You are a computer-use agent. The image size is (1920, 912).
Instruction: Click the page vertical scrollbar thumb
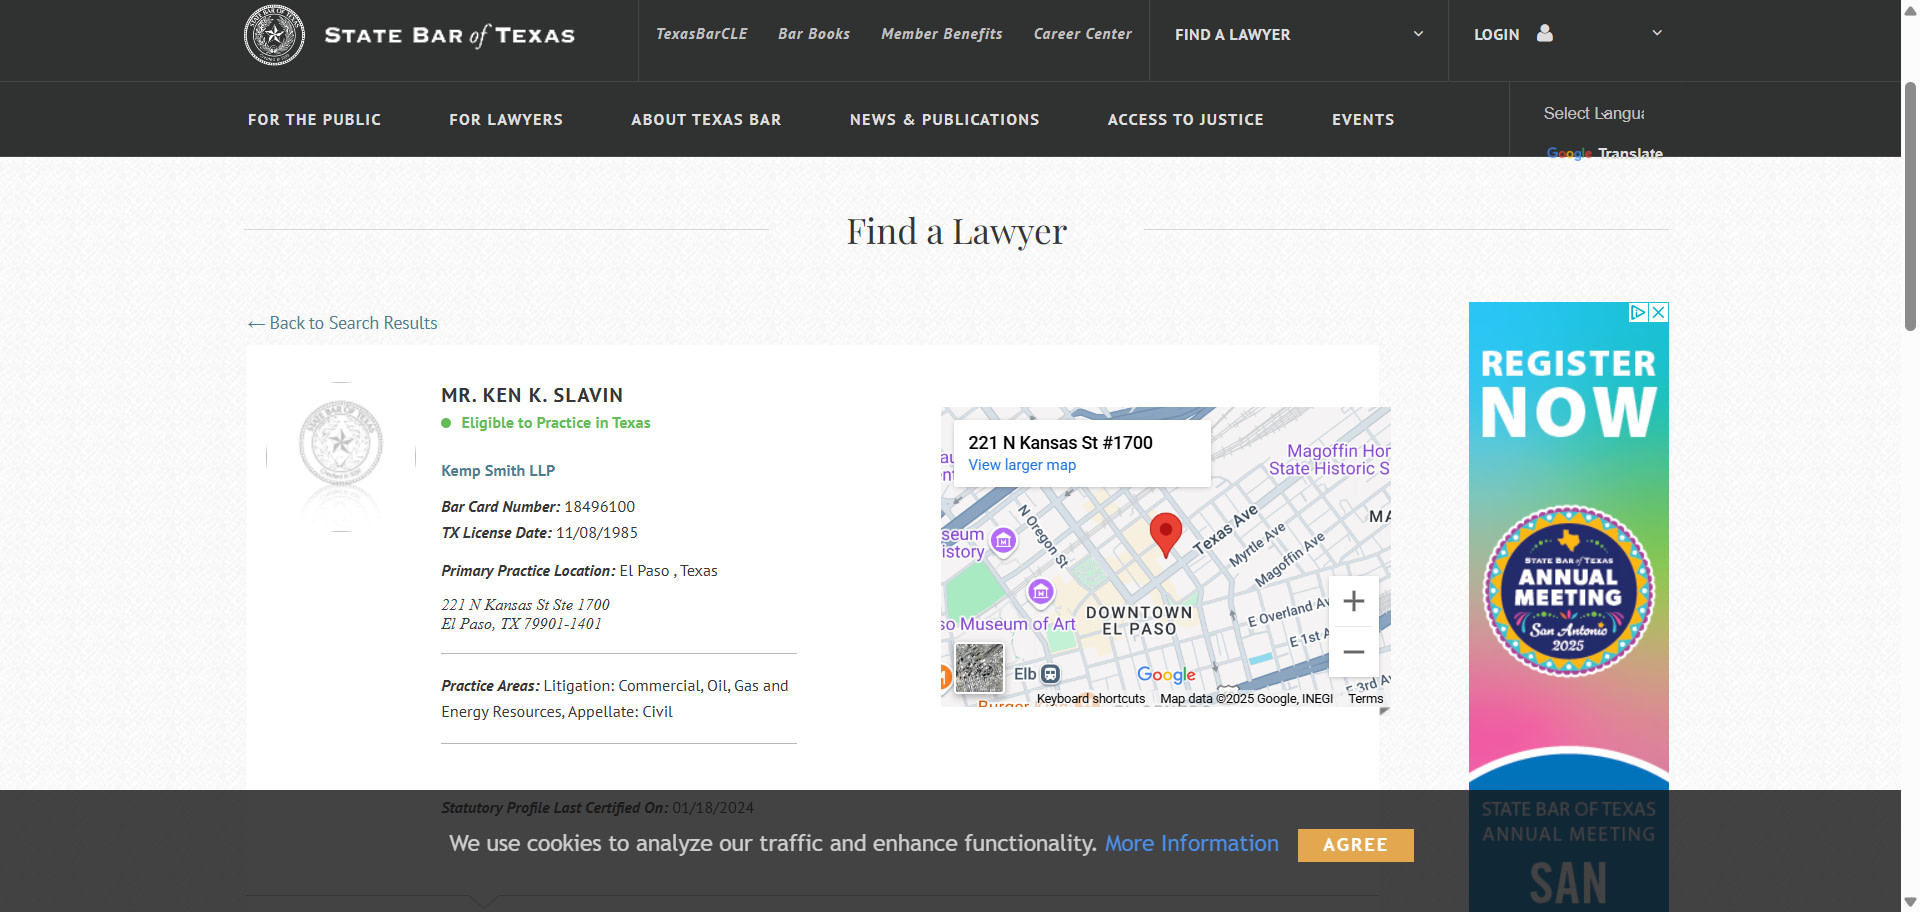pyautogui.click(x=1910, y=206)
